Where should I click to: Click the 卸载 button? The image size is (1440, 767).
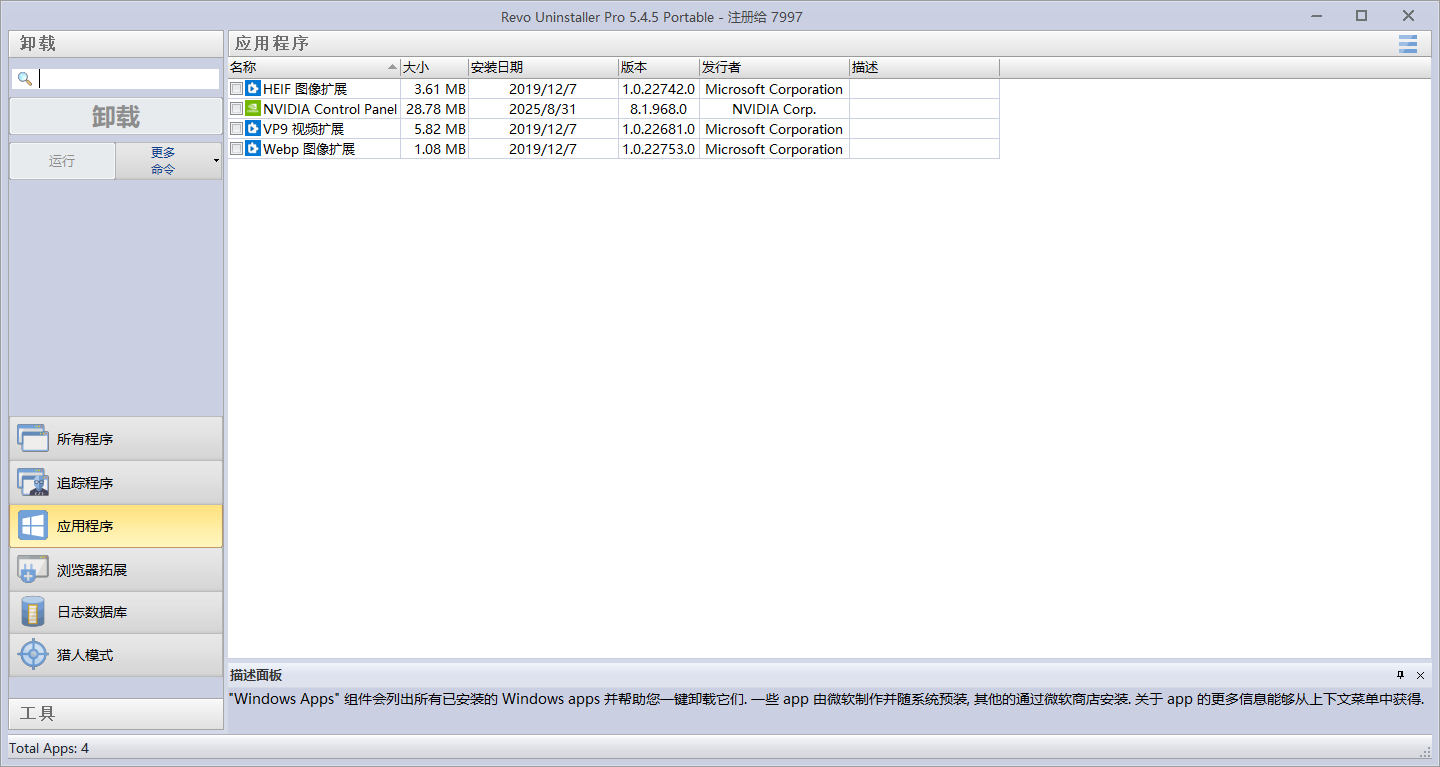point(116,116)
